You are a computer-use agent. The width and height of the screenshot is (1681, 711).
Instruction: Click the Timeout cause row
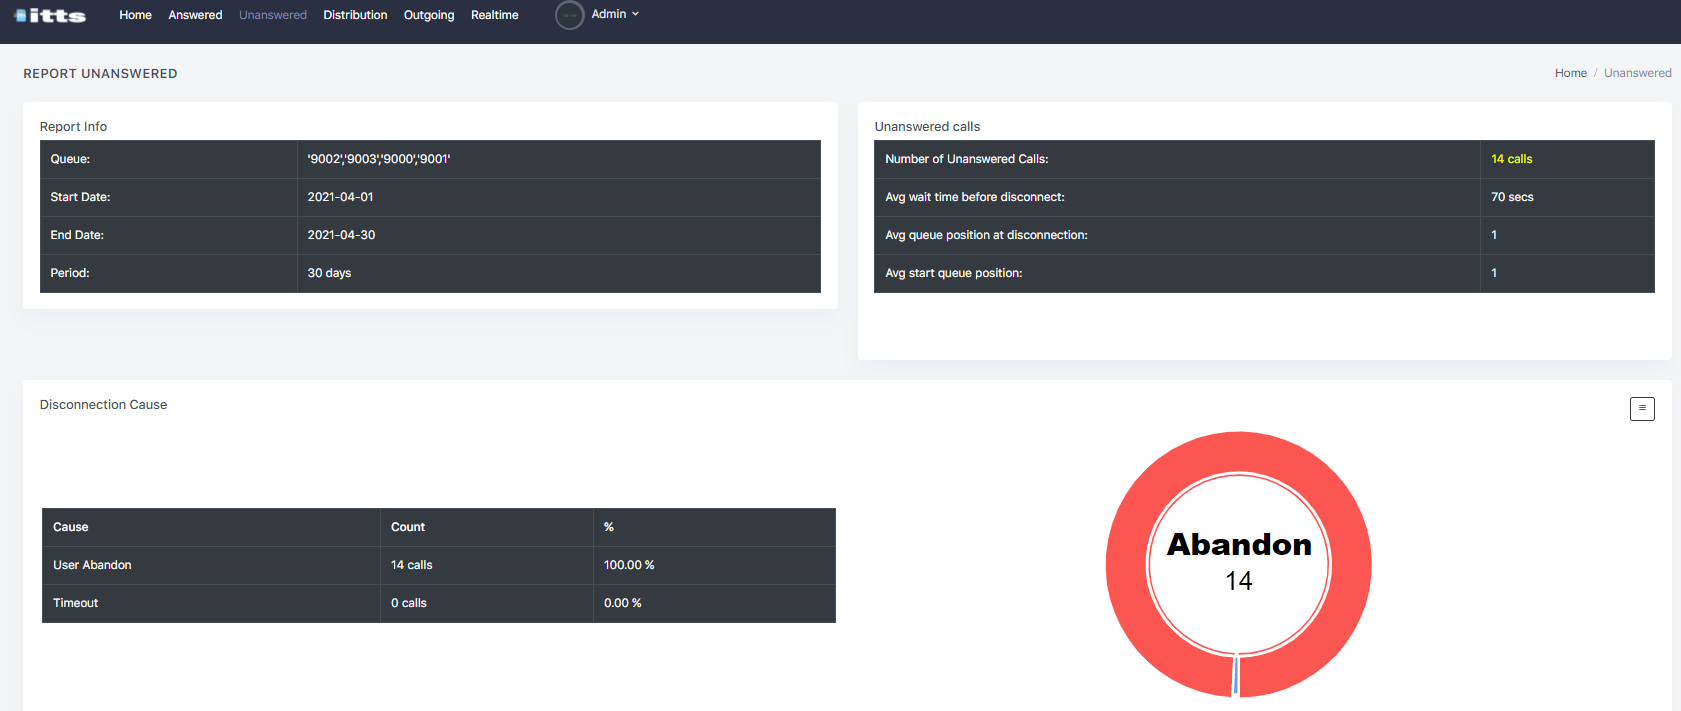[439, 603]
